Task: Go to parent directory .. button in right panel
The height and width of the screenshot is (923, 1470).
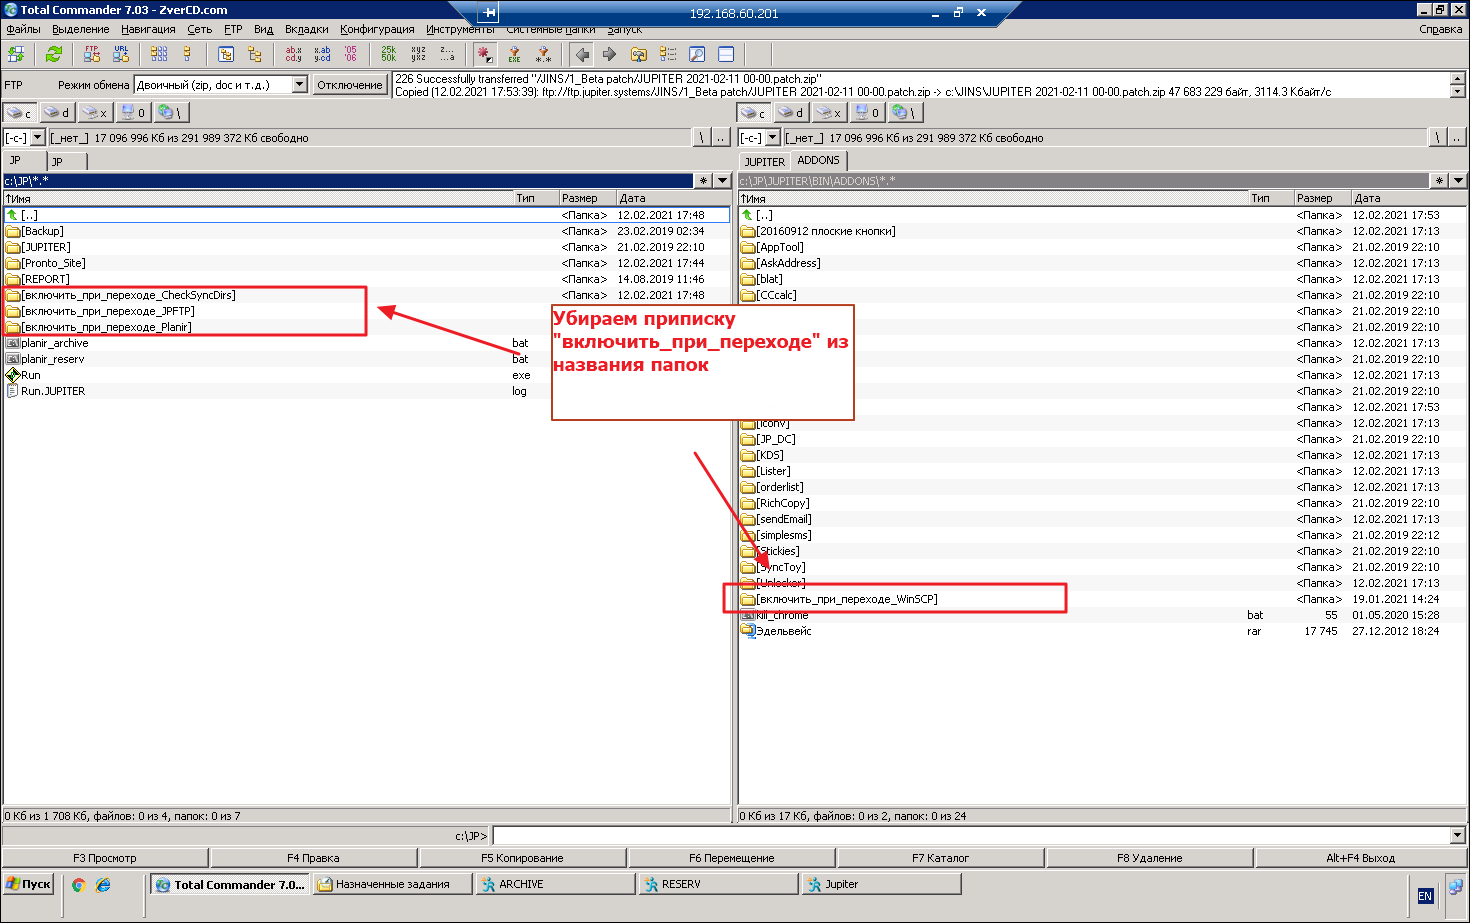Action: click(x=1457, y=138)
